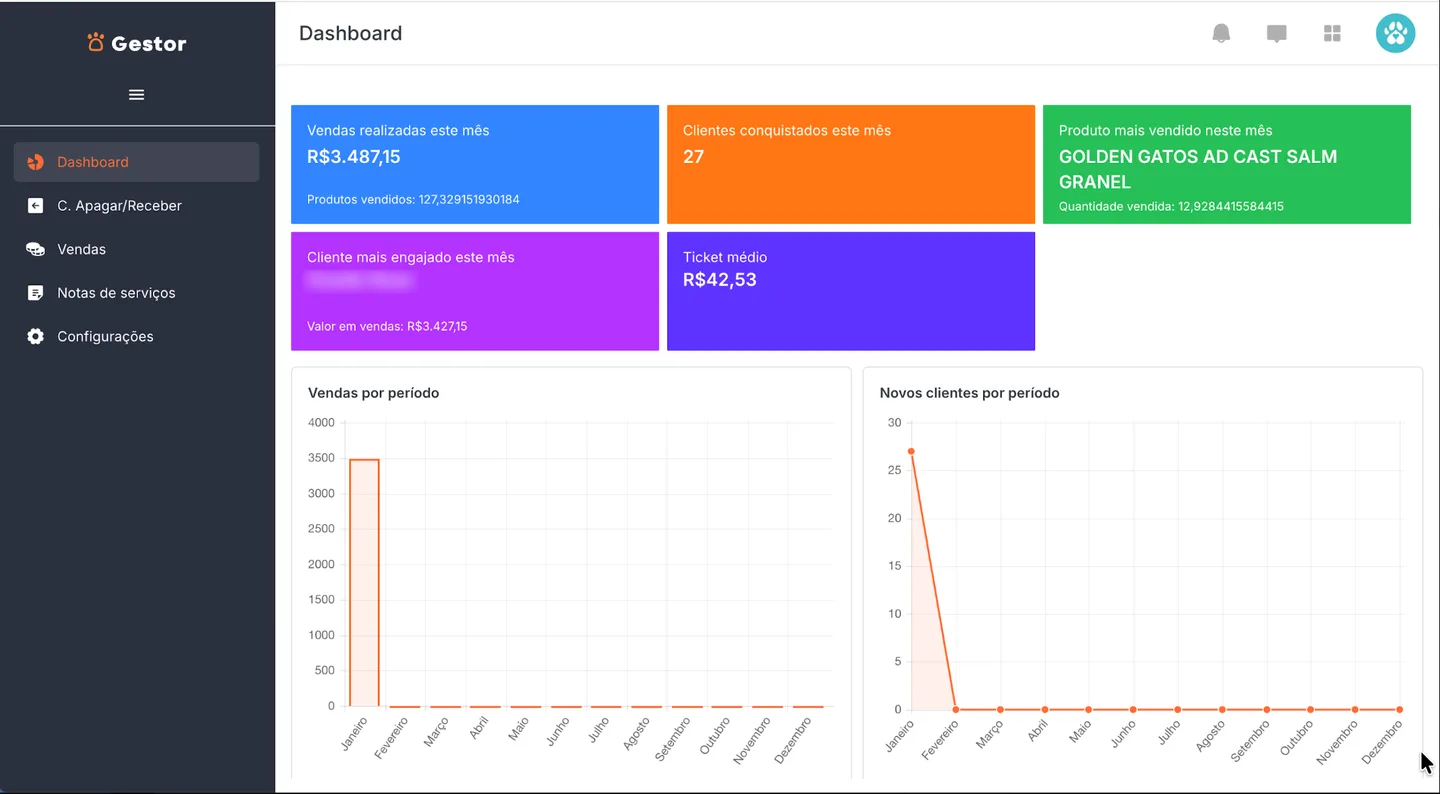Click the Notas de serviços document icon
Screen dimensions: 1440x794
35,293
